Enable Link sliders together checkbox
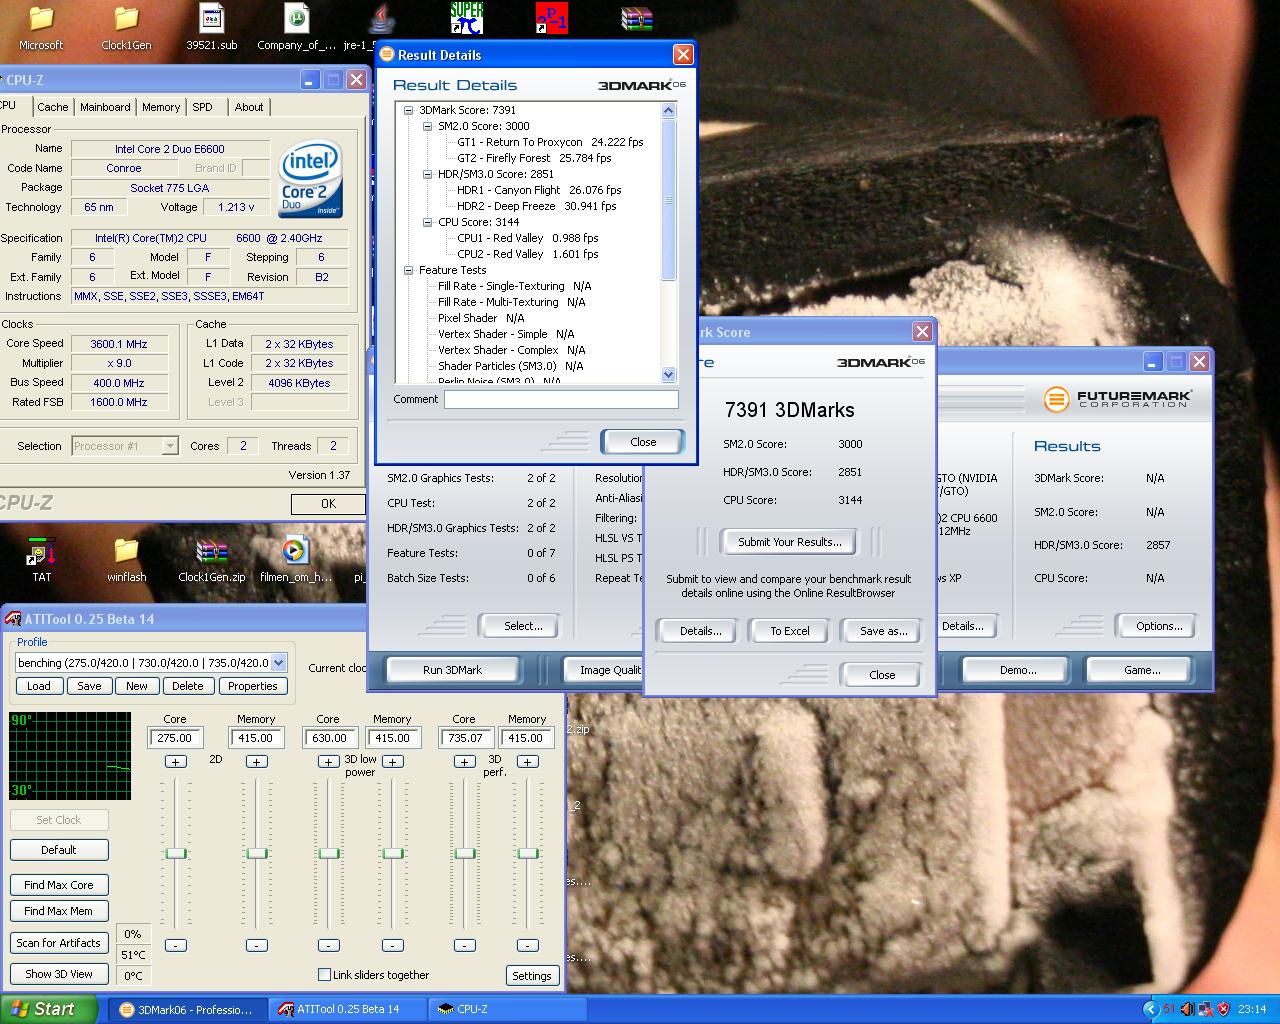Screen dimensions: 1280x1024 [x=324, y=974]
